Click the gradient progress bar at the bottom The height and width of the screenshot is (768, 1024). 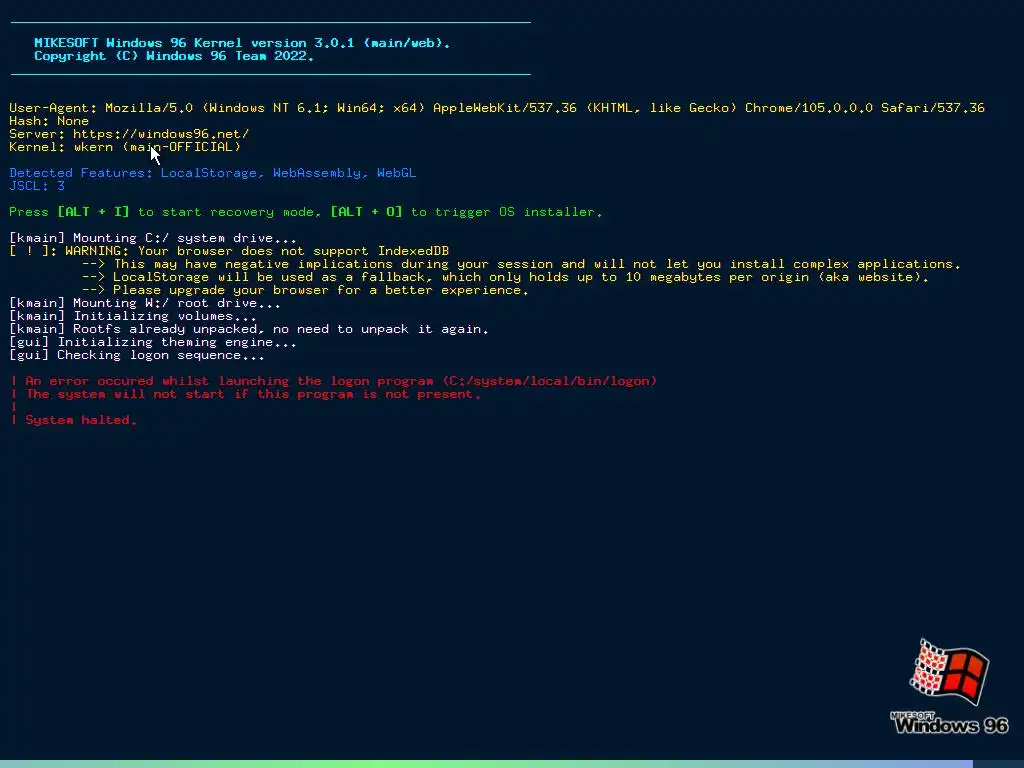coord(487,764)
